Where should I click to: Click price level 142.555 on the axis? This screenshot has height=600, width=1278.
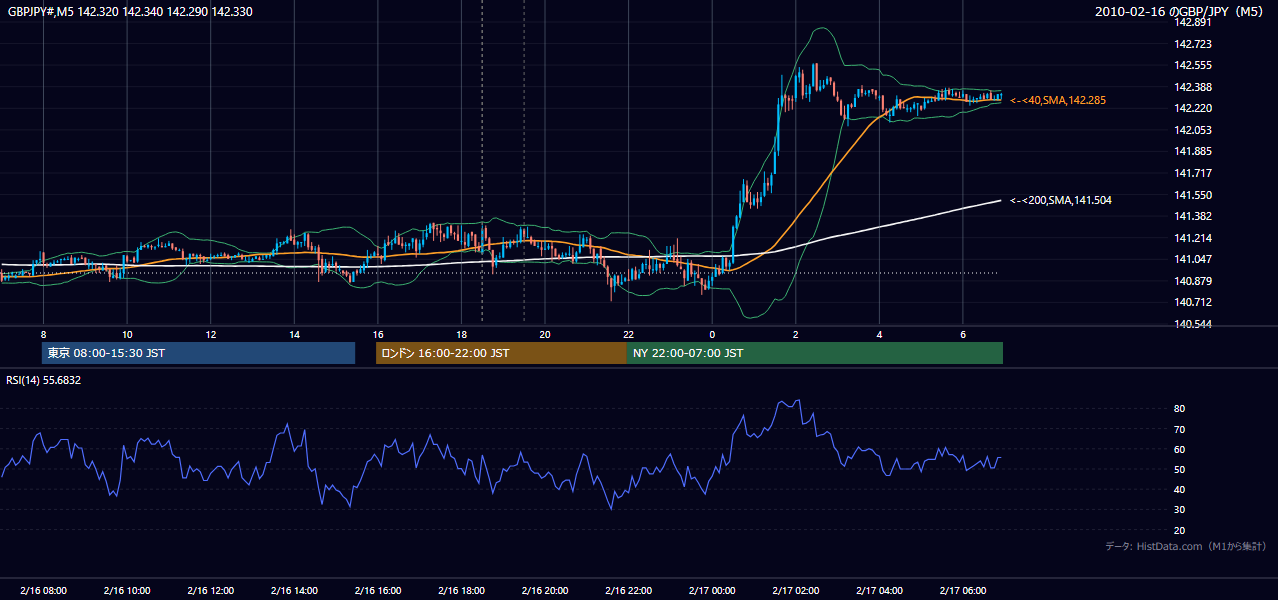[x=1192, y=65]
